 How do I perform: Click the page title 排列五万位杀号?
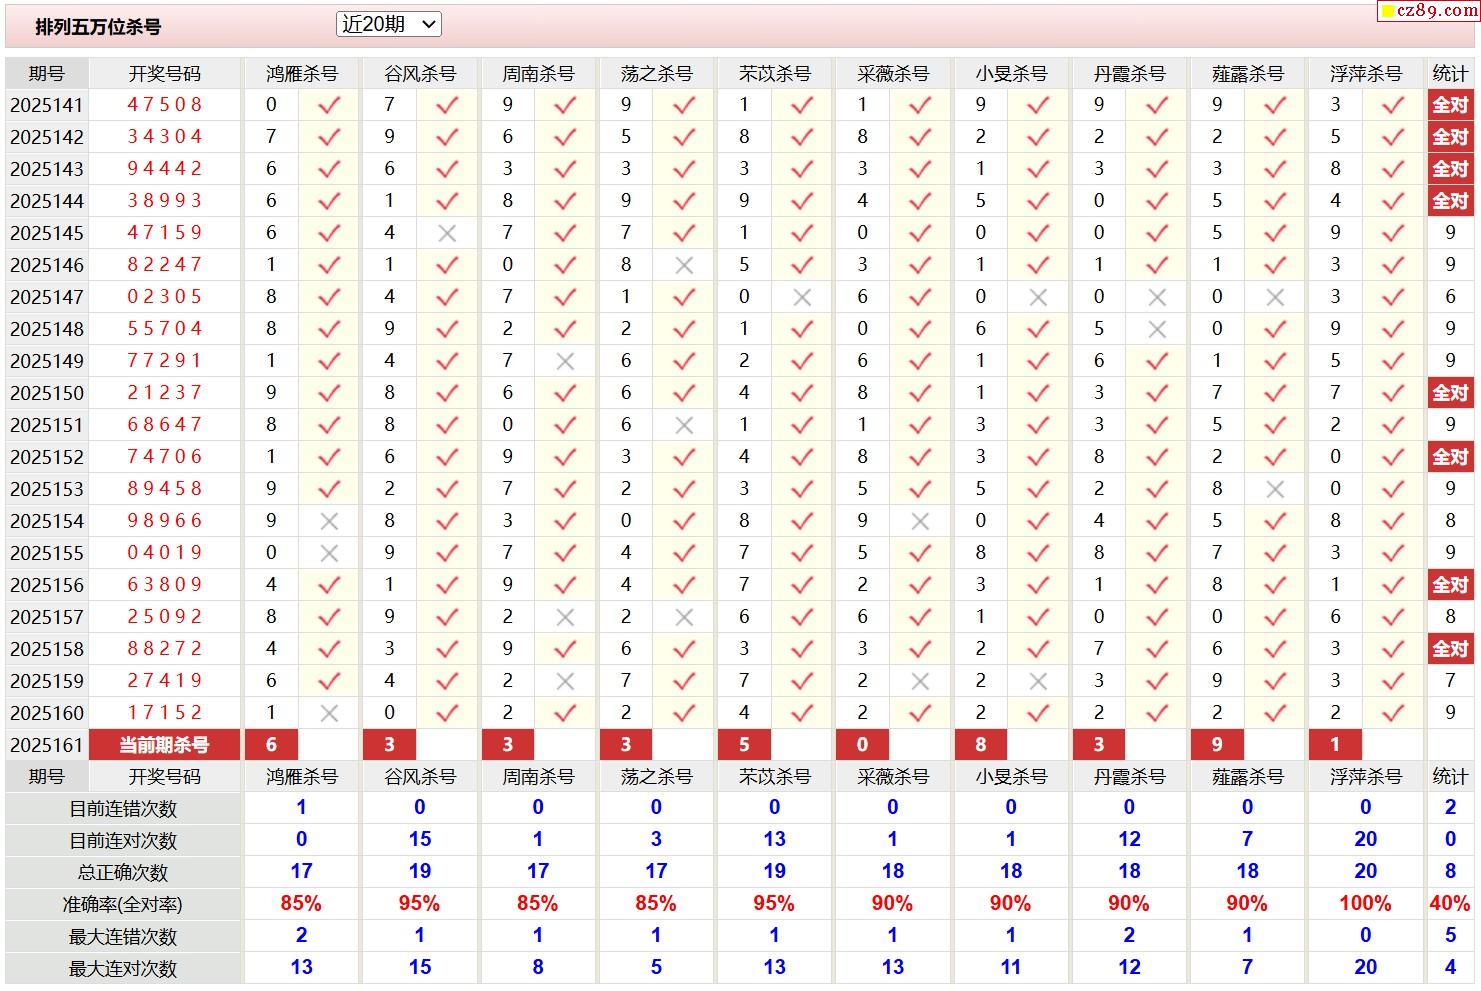(x=98, y=27)
